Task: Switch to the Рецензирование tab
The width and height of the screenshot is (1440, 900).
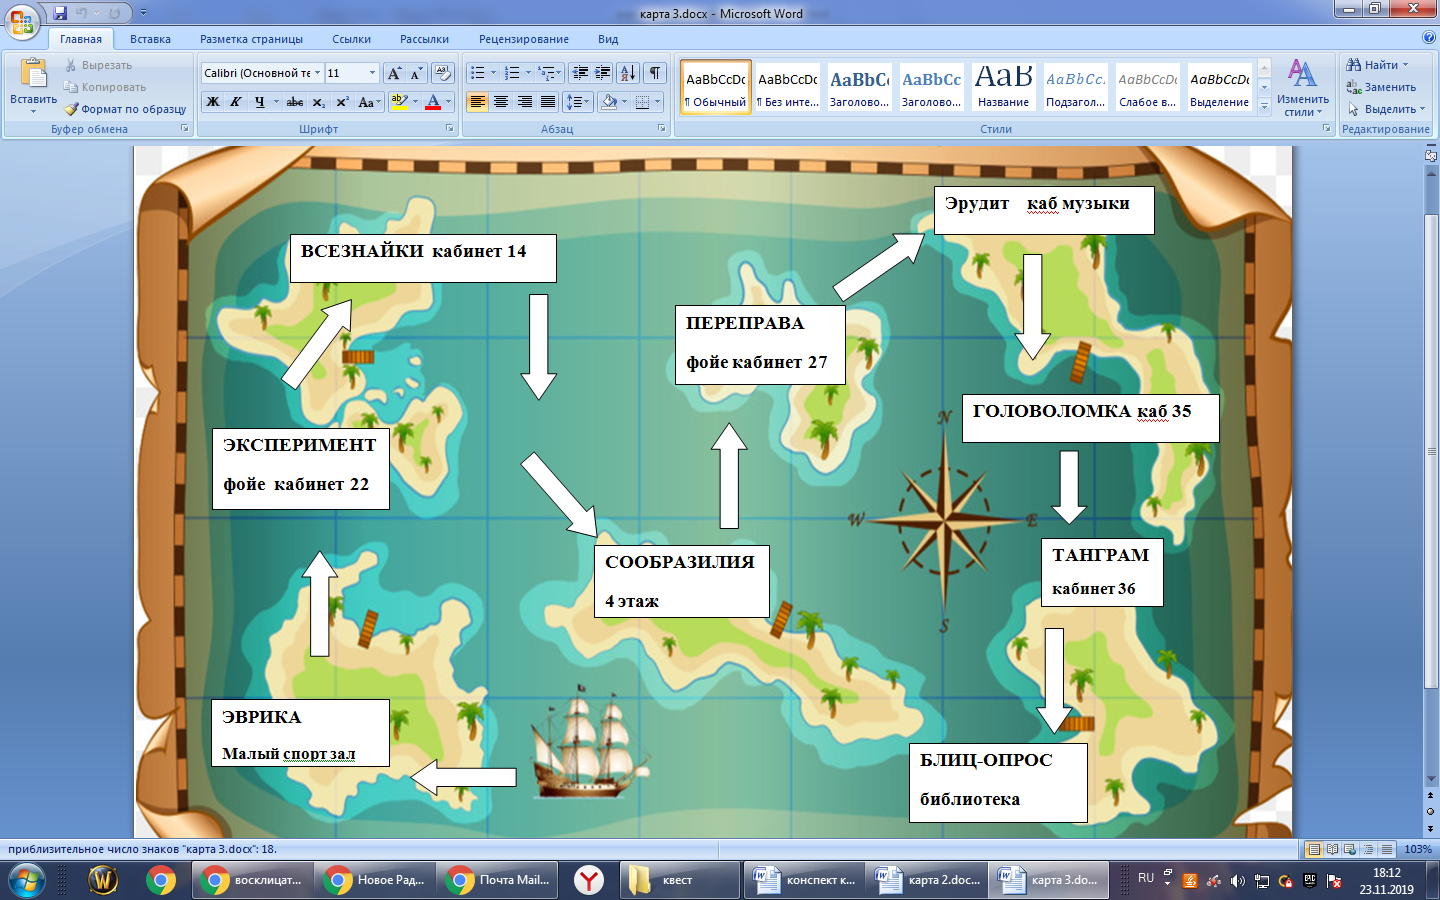Action: pos(523,39)
